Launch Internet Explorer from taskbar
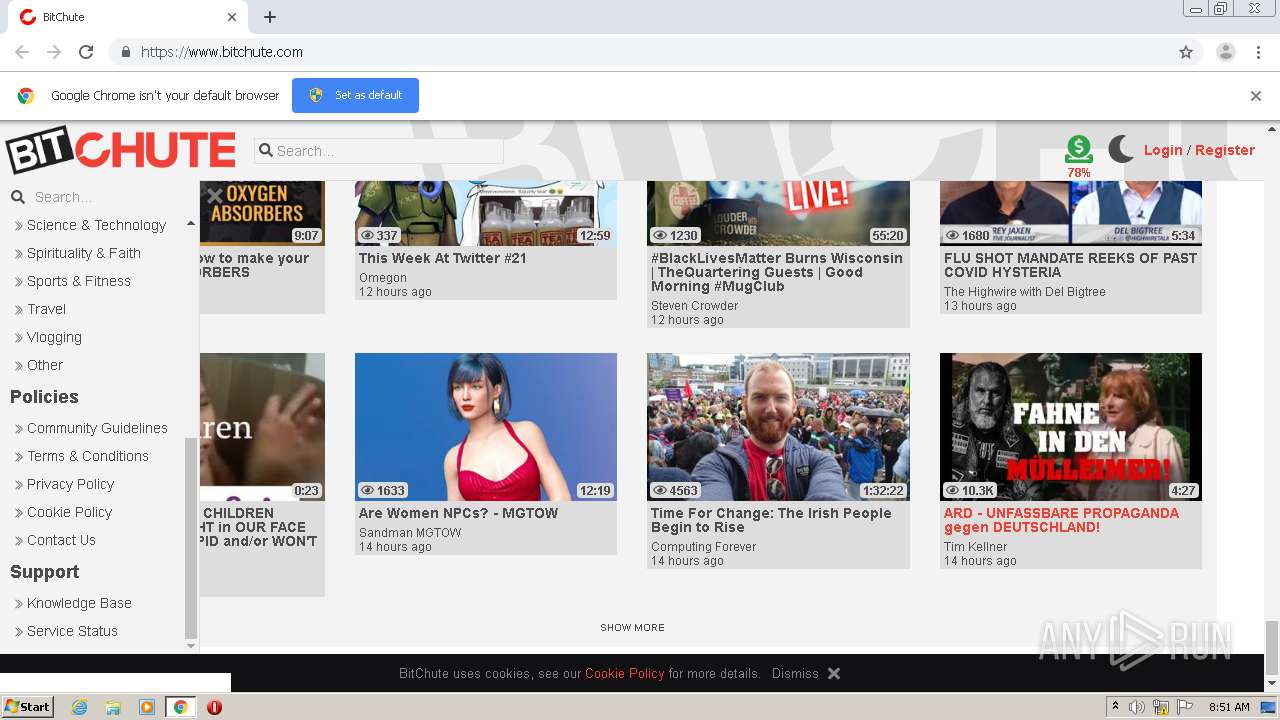1280x720 pixels. [x=79, y=707]
